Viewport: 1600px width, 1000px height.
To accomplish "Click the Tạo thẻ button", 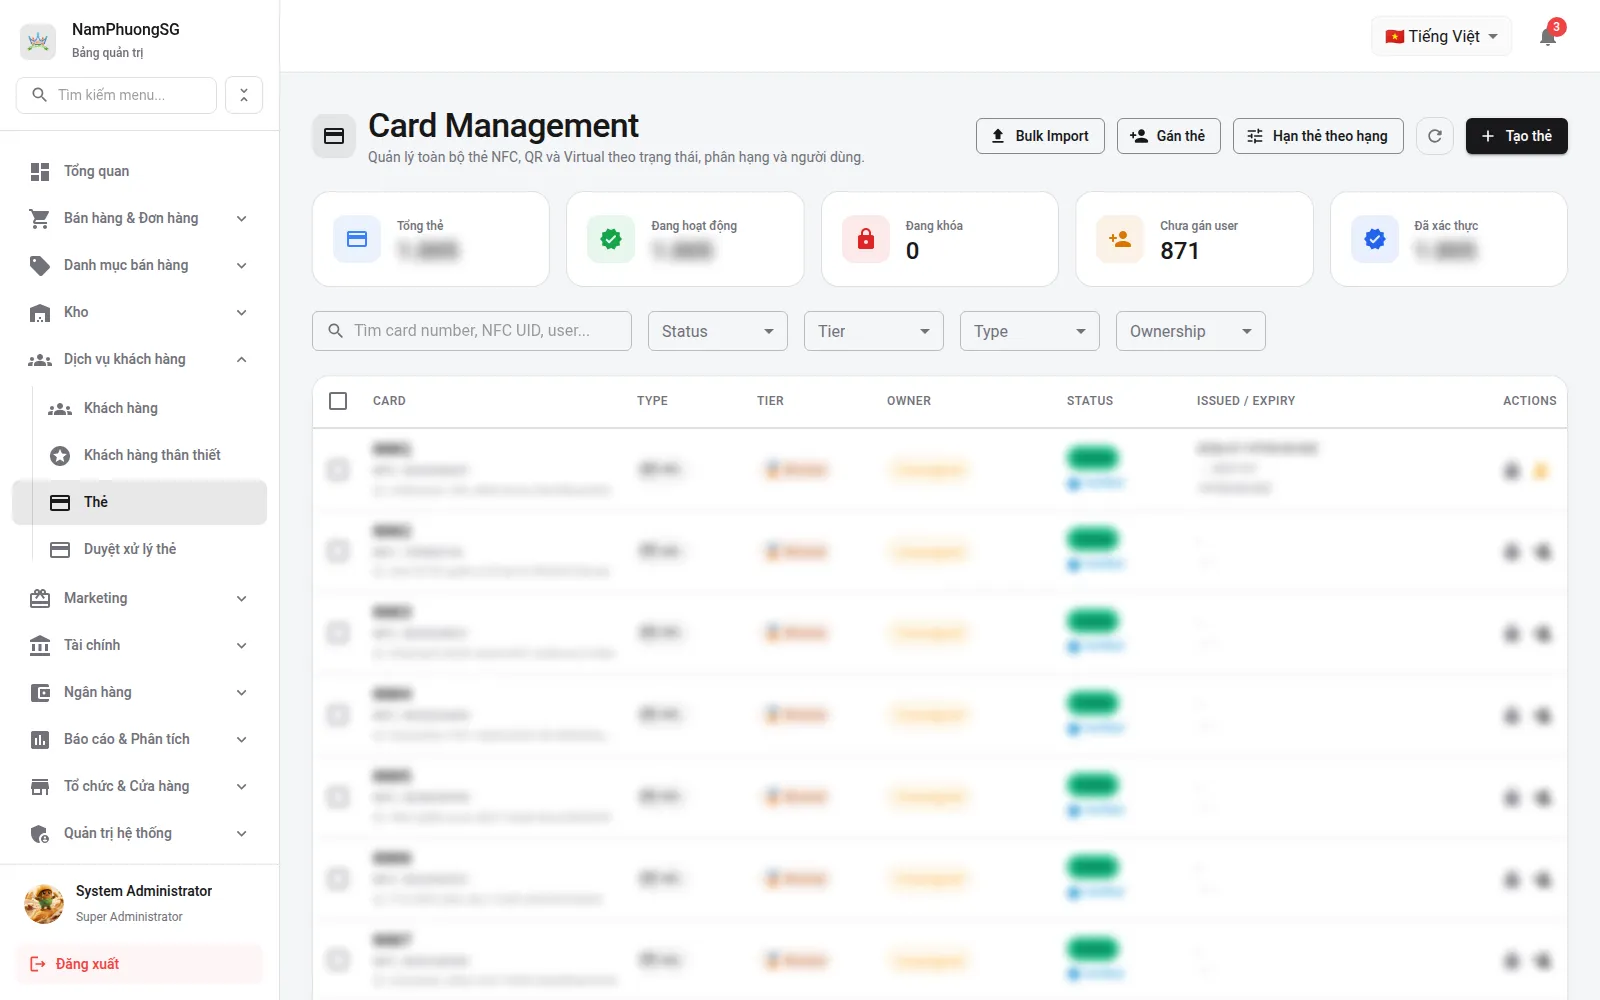I will pos(1517,136).
